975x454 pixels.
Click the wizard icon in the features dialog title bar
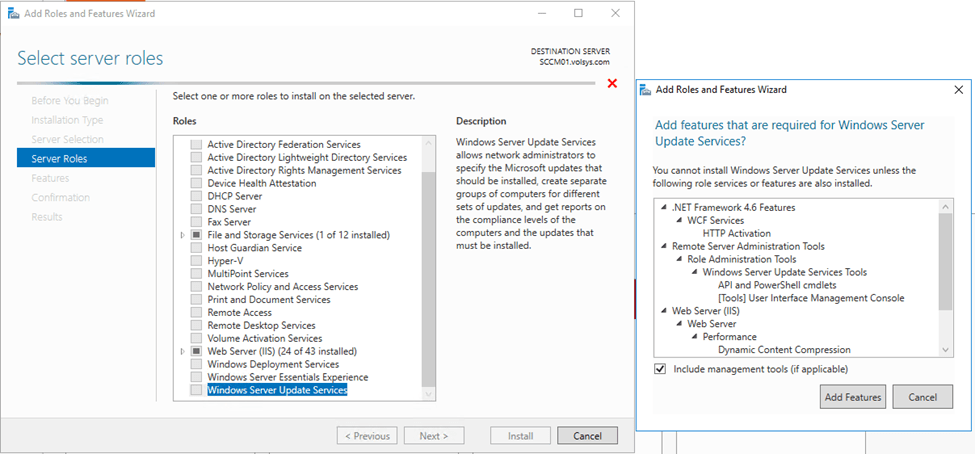[x=644, y=89]
